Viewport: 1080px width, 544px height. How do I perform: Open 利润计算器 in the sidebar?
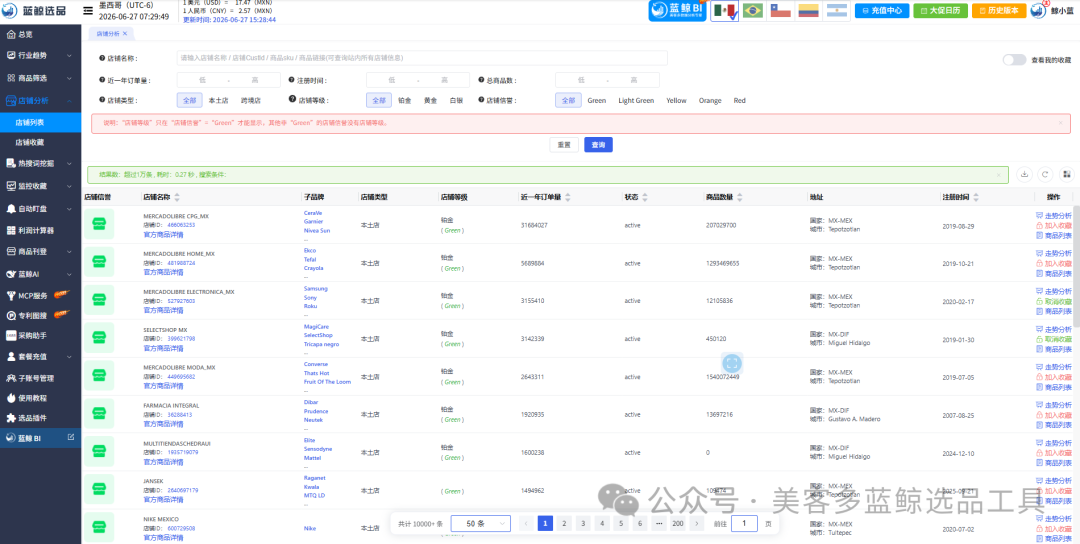[x=40, y=230]
